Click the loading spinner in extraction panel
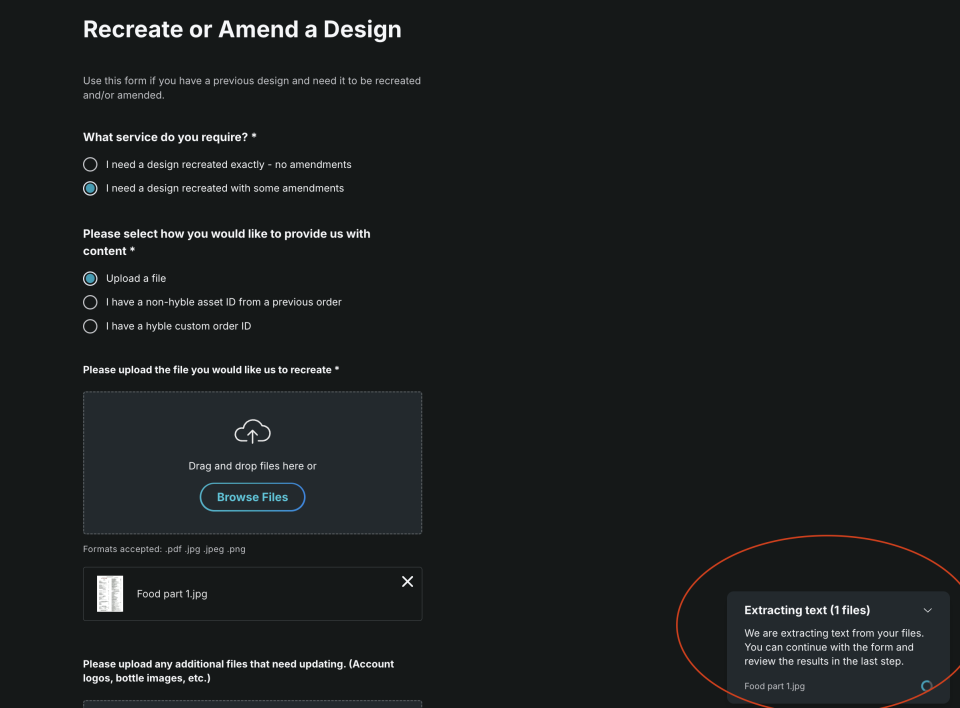Screen dimensions: 960x708 click(926, 686)
